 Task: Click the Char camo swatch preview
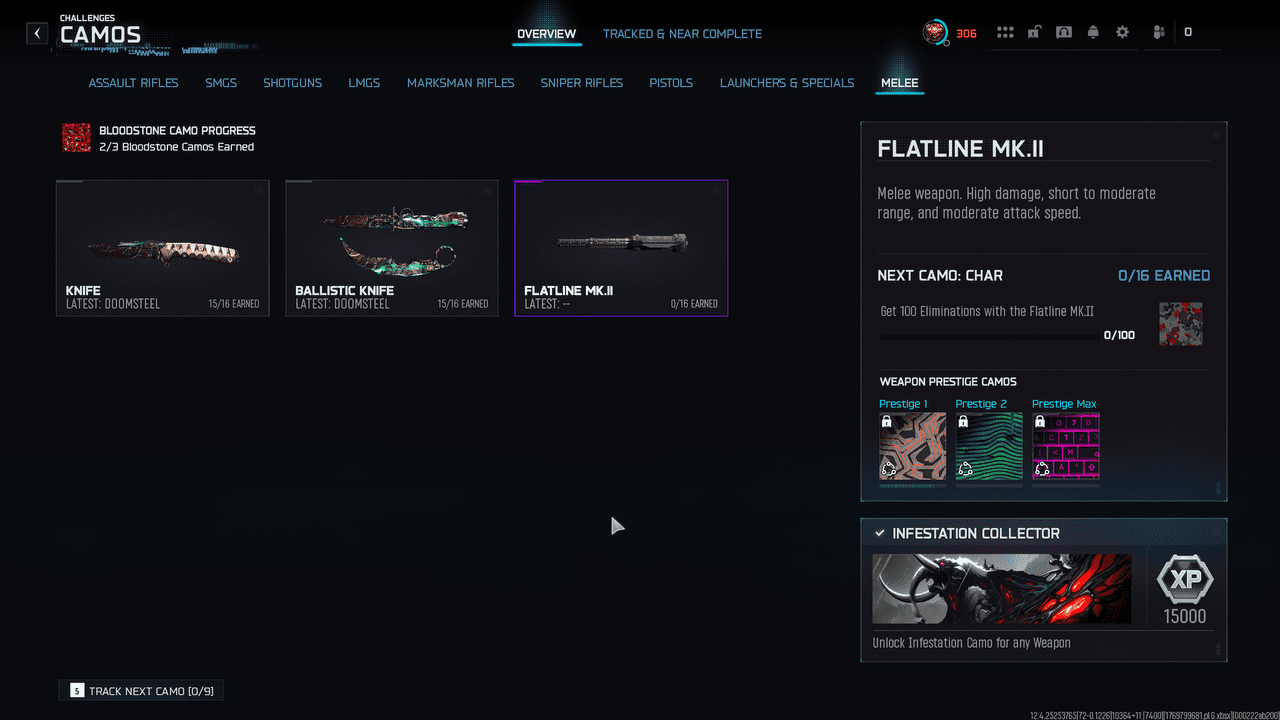(x=1180, y=324)
